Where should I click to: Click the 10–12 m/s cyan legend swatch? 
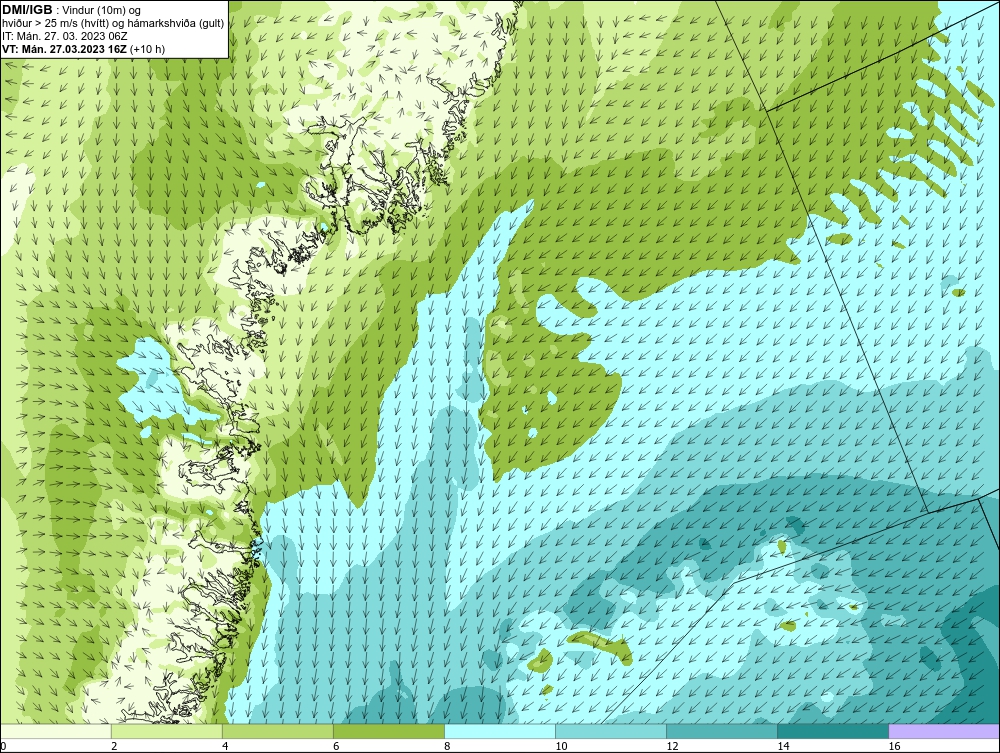[x=610, y=731]
